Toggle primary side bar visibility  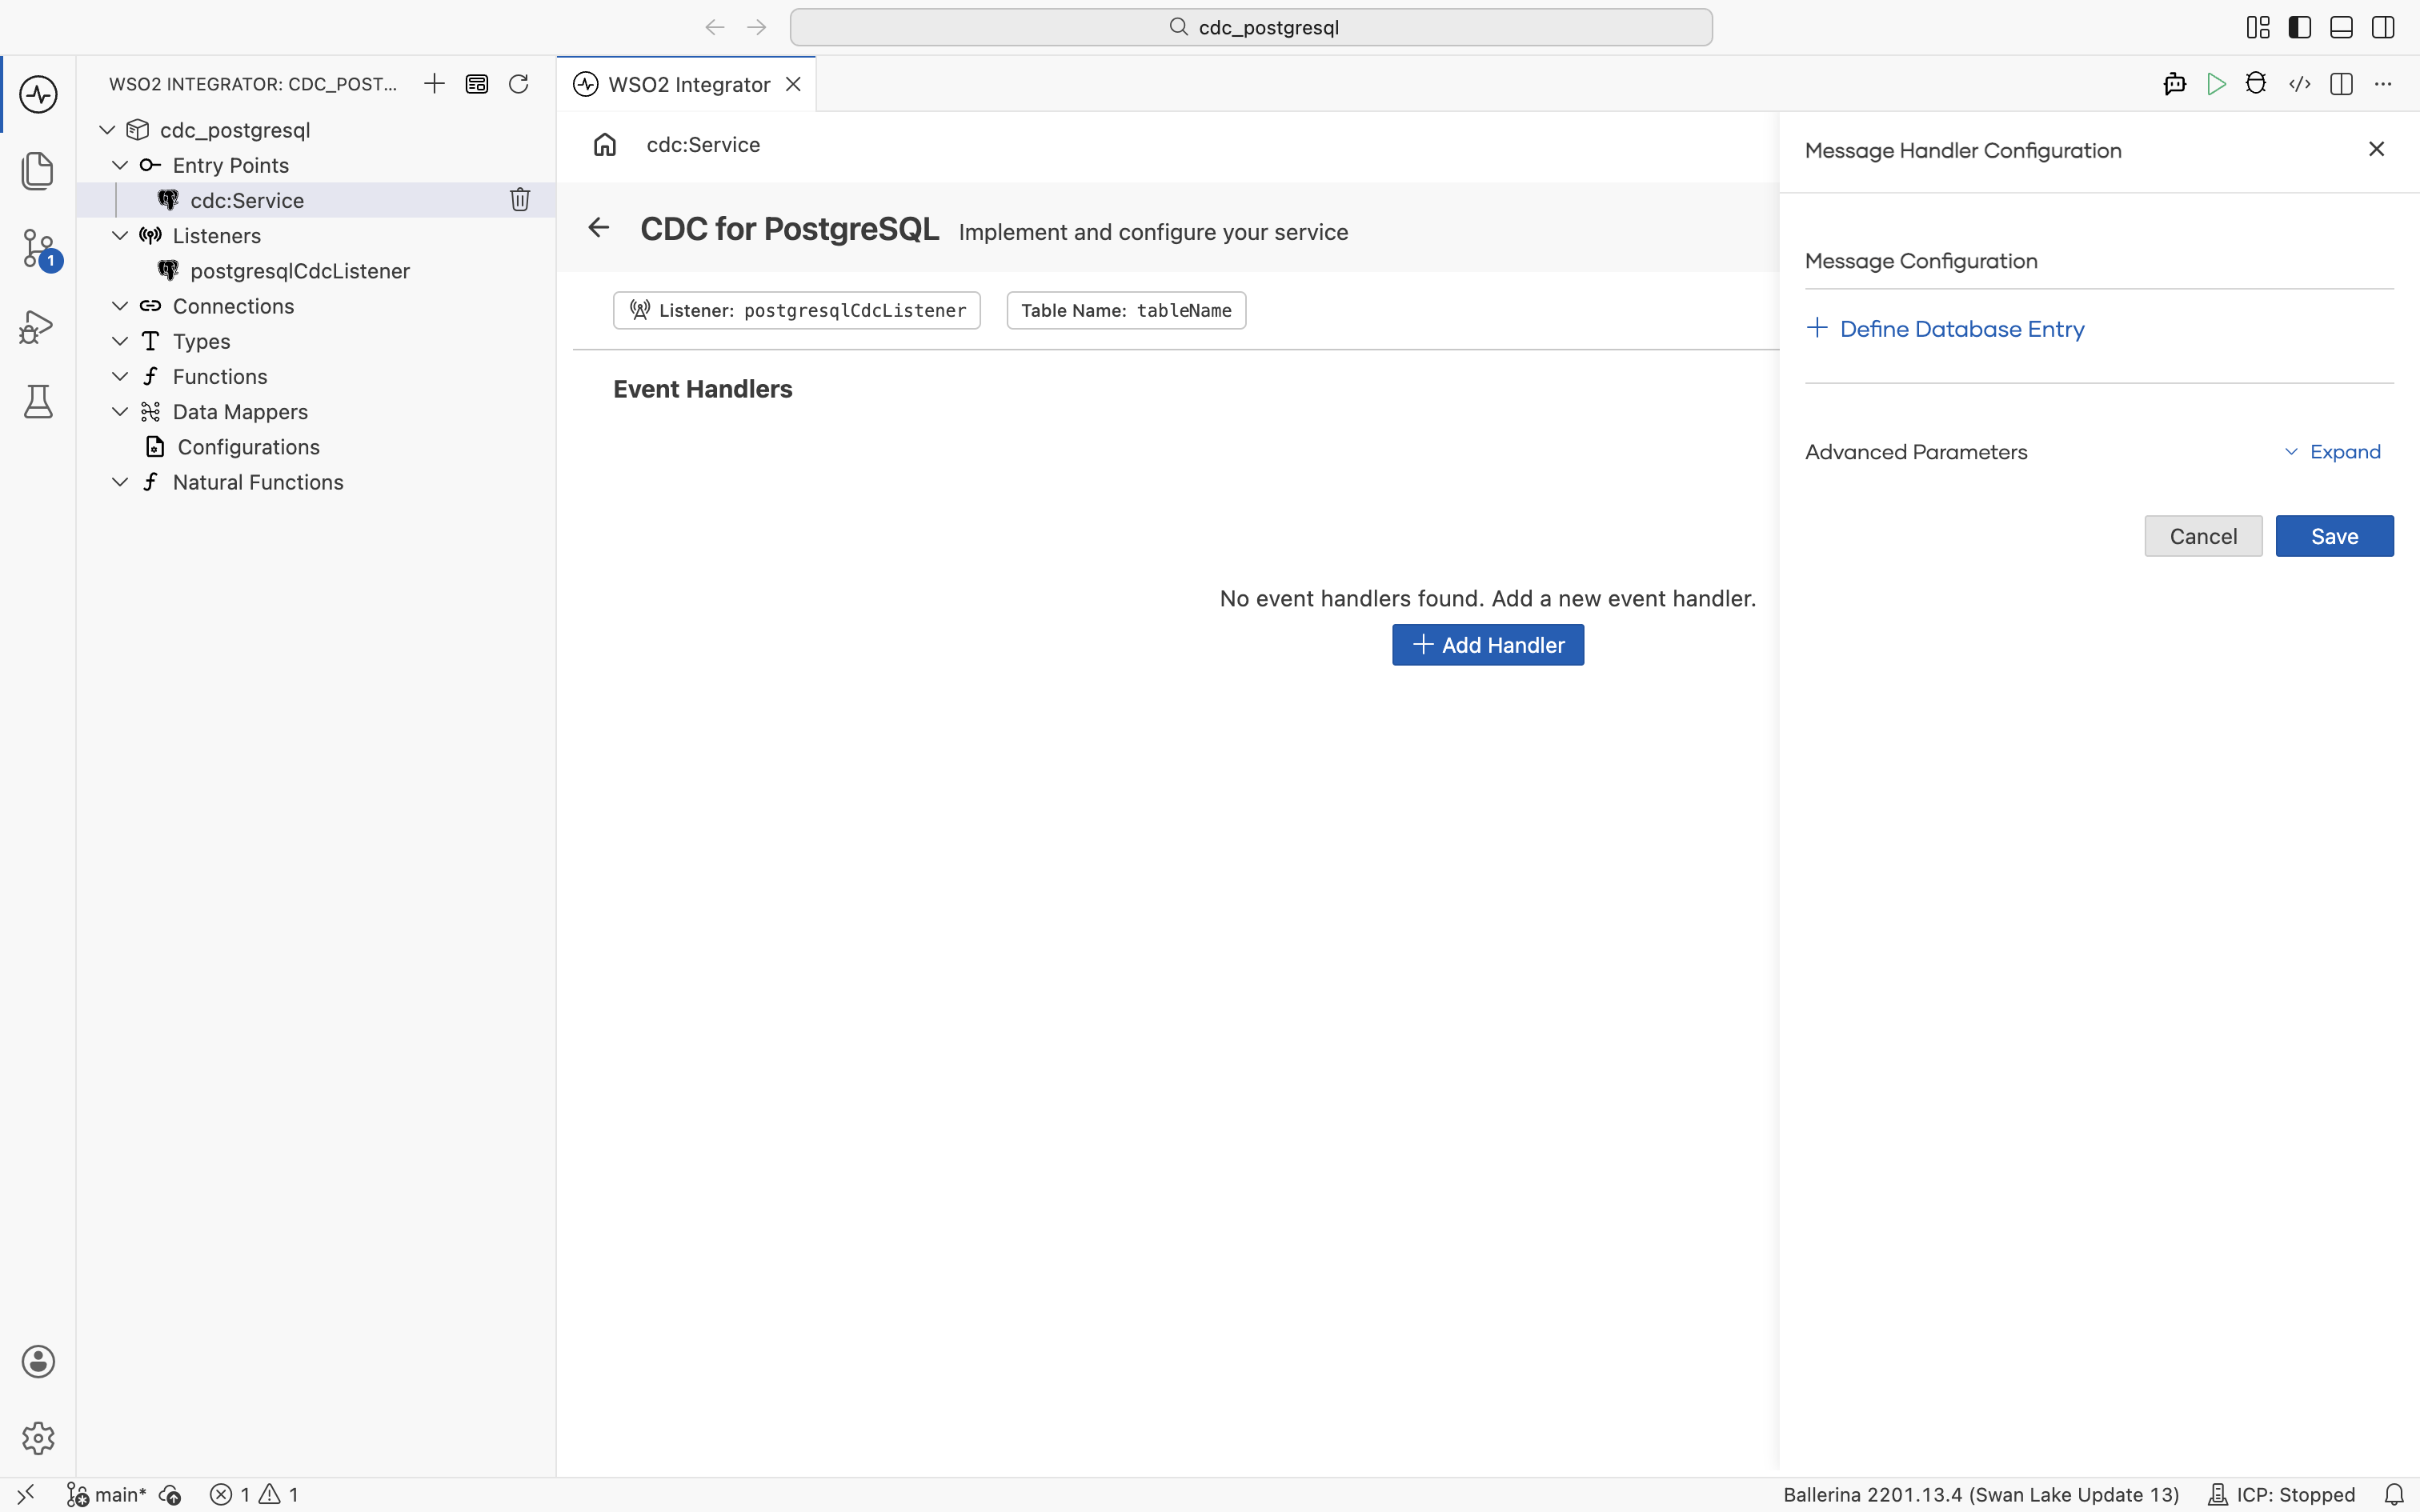[x=2300, y=27]
